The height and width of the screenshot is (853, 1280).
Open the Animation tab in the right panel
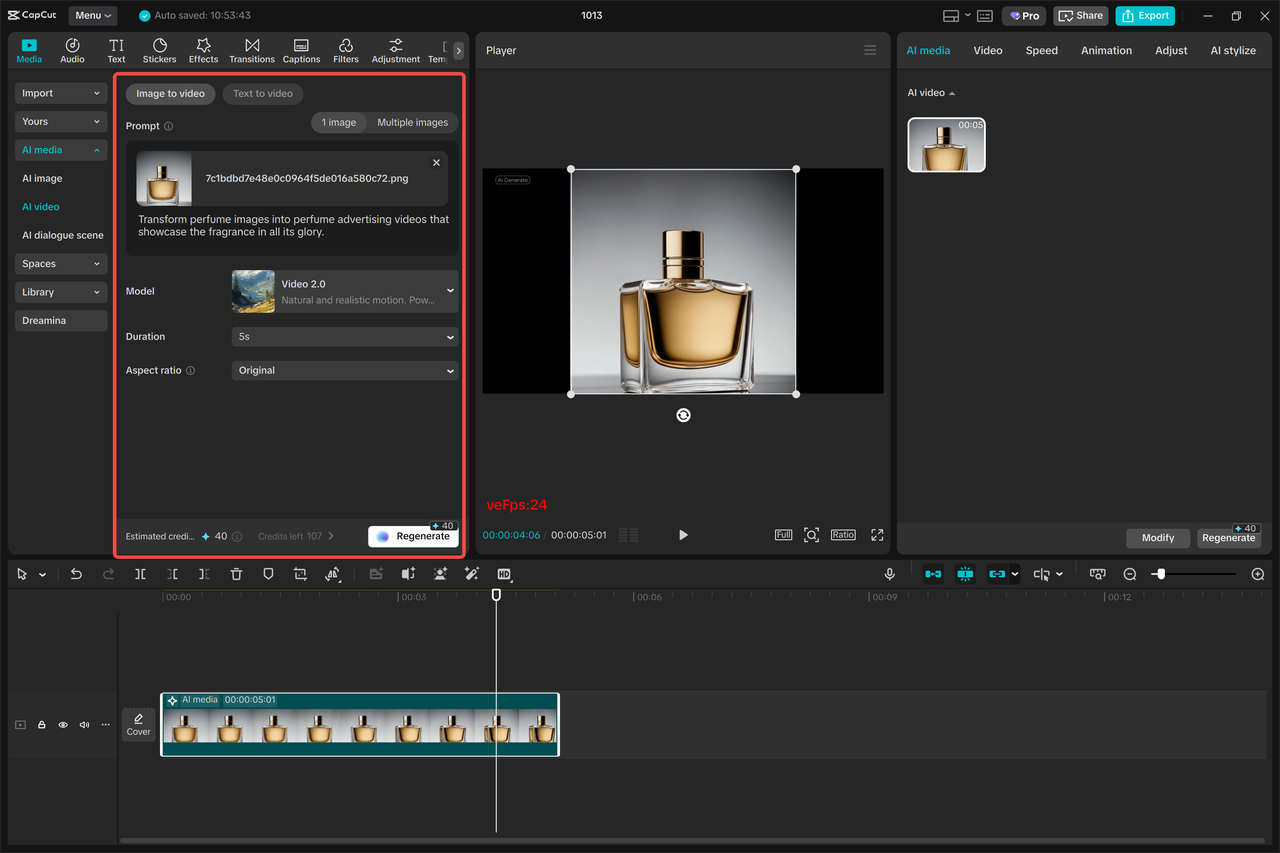pyautogui.click(x=1106, y=50)
